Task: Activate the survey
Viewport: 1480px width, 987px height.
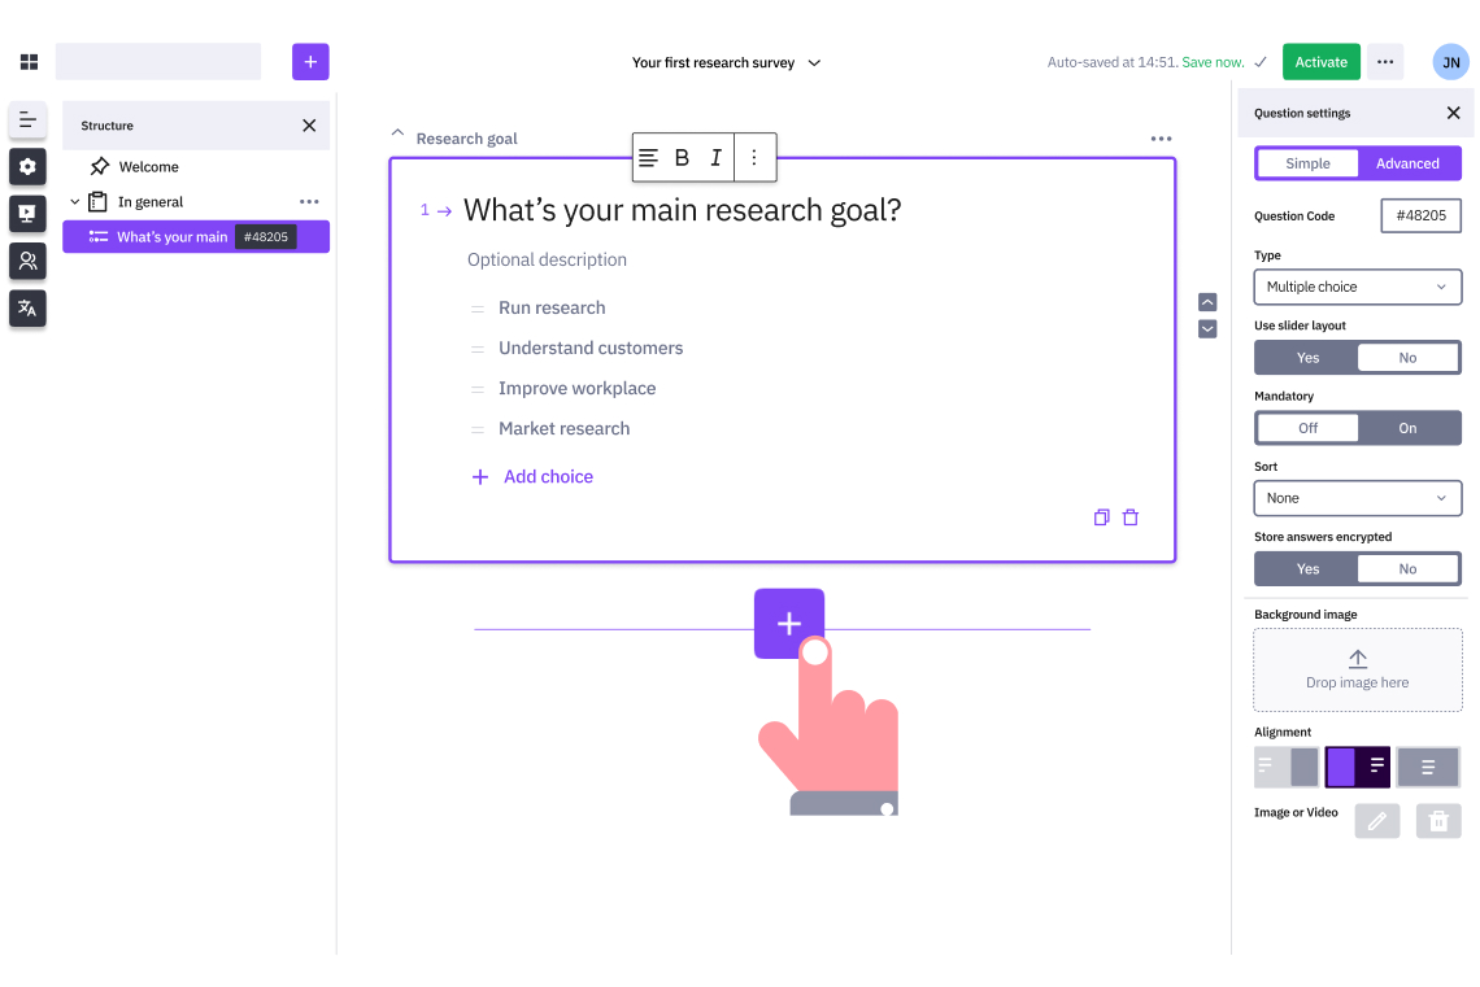Action: tap(1321, 61)
